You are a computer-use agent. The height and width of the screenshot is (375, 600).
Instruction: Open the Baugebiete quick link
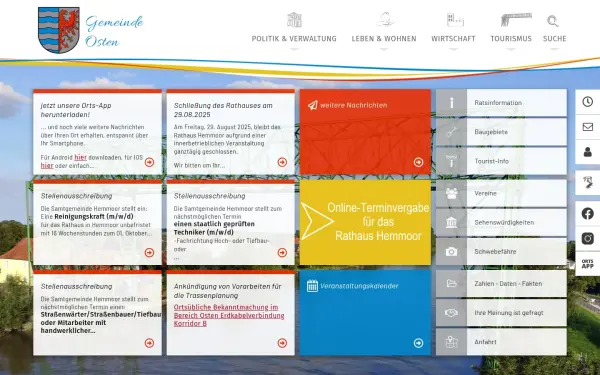tap(501, 132)
